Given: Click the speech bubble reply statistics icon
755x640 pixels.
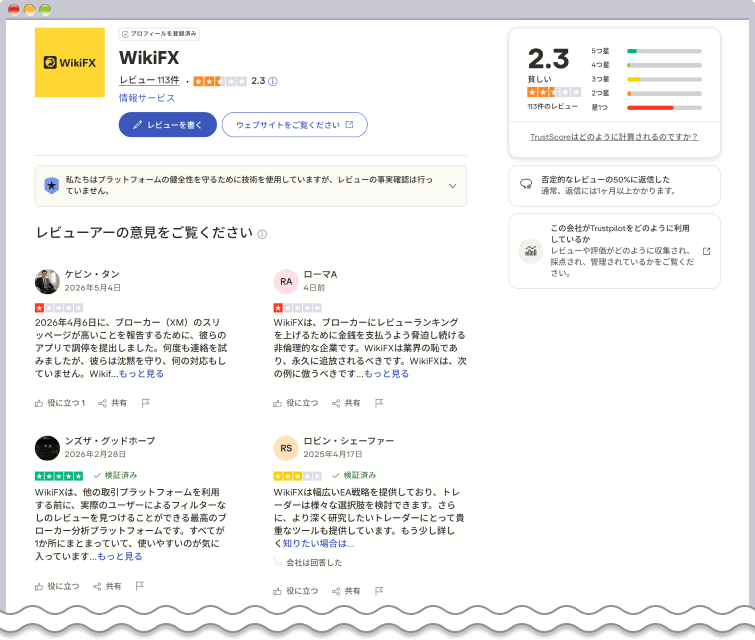Looking at the screenshot, I should 526,184.
